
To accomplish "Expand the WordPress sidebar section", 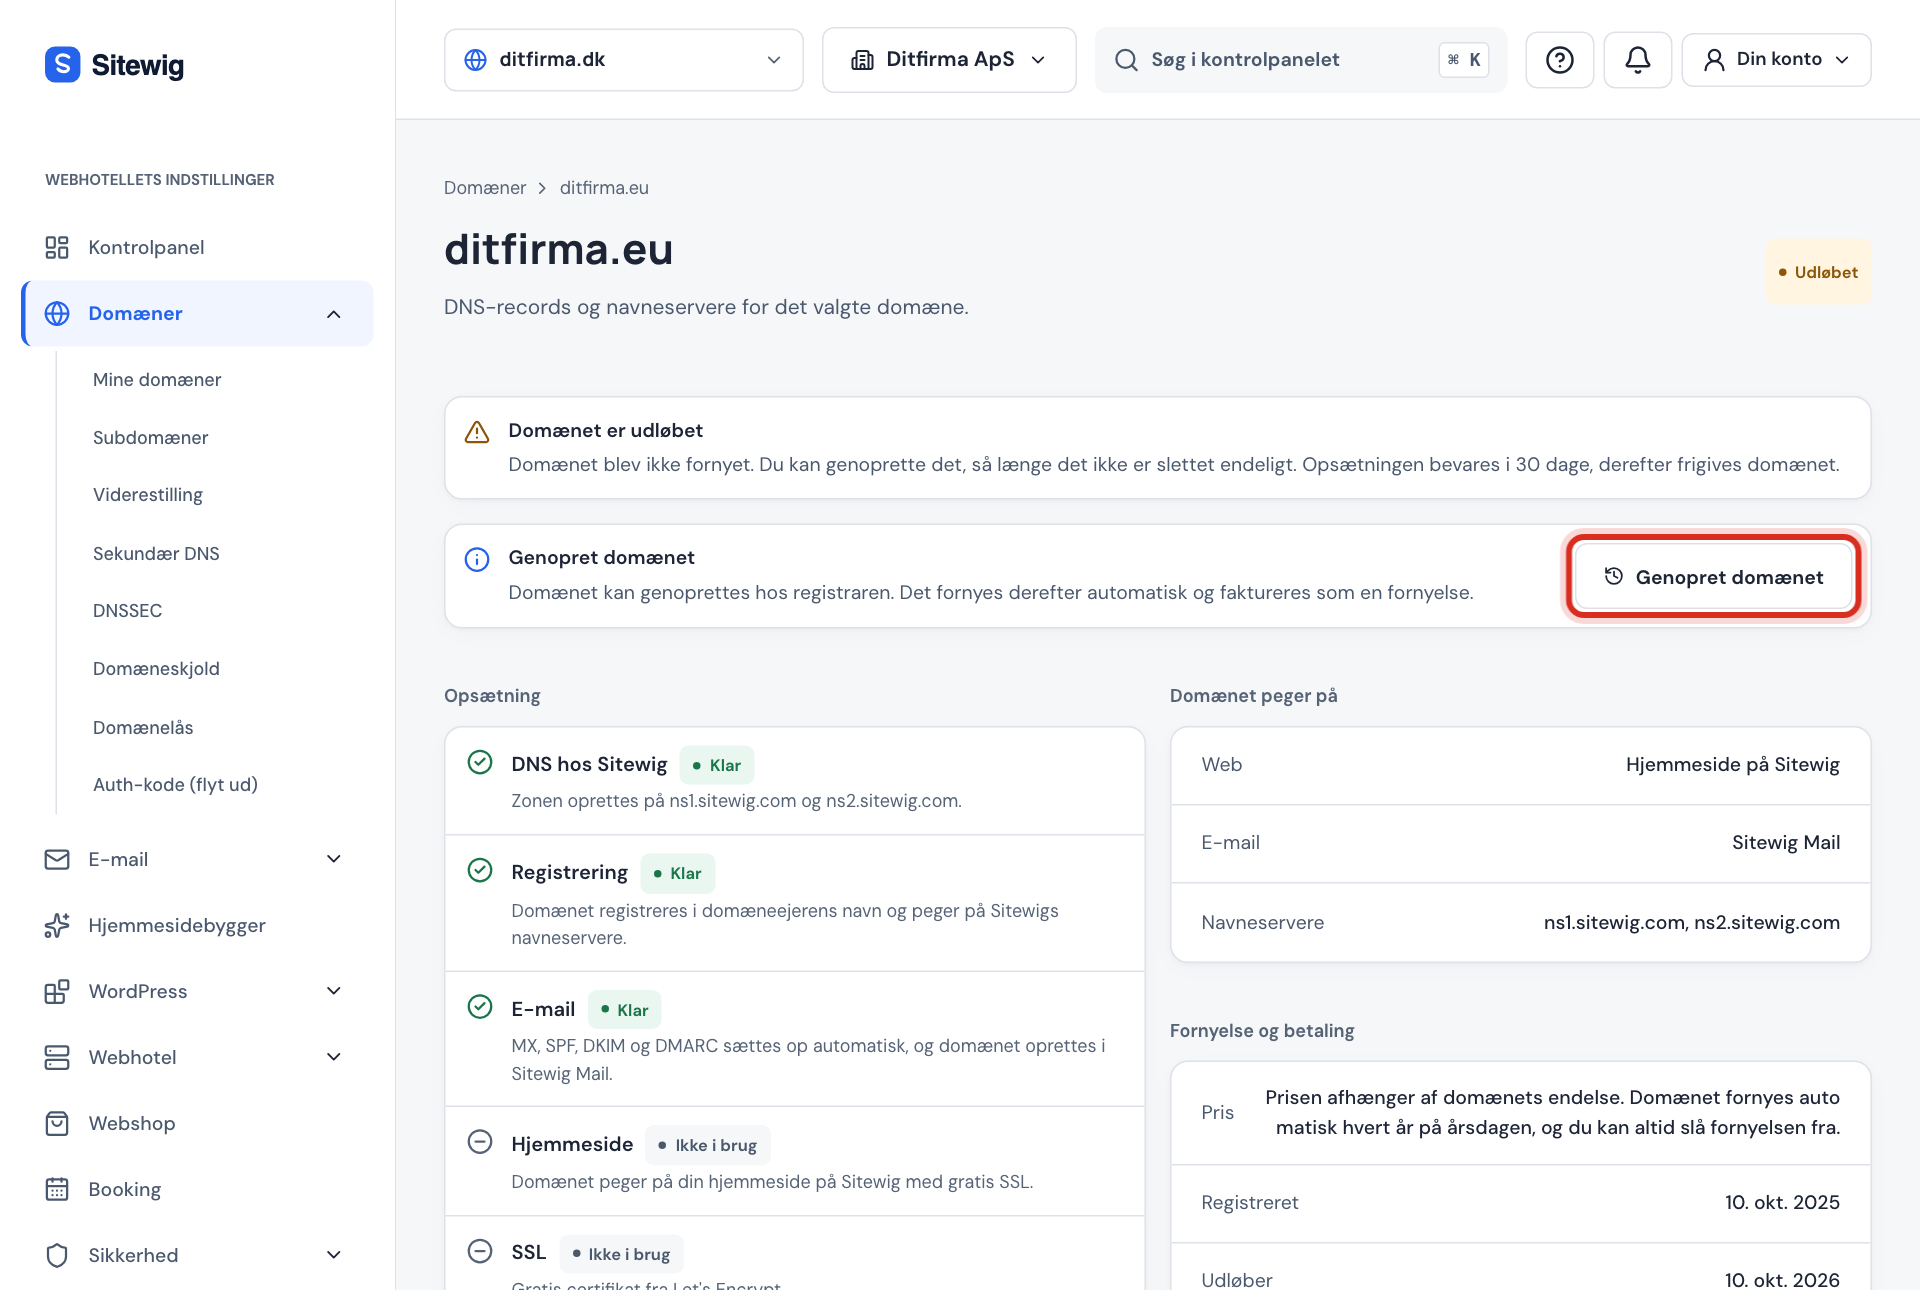I will 334,991.
